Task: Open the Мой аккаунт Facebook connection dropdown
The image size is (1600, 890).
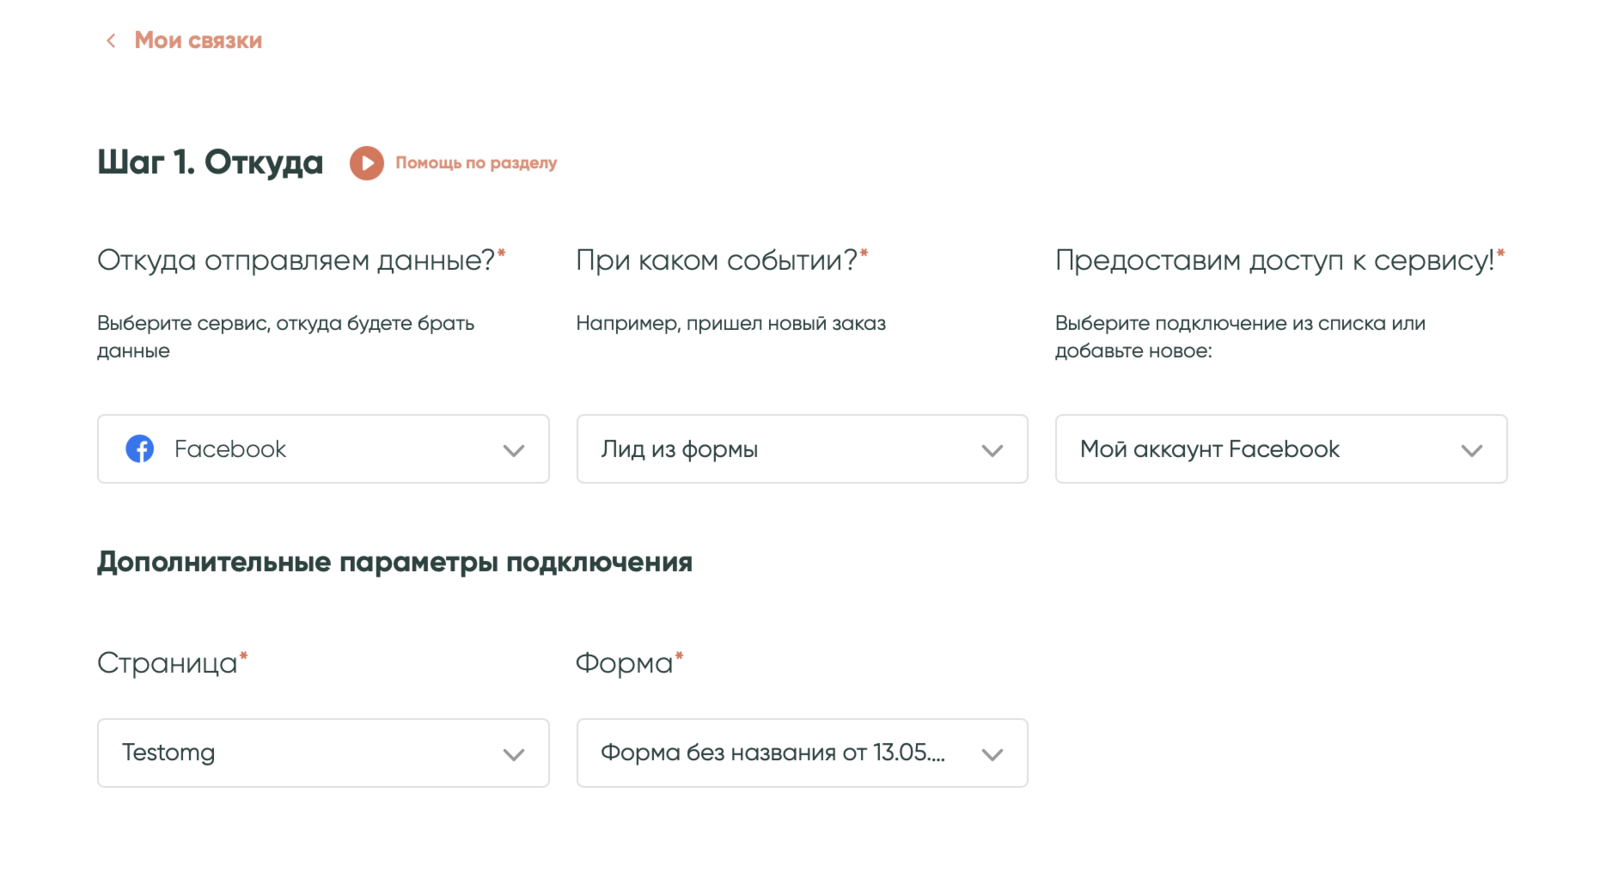Action: click(x=1260, y=449)
